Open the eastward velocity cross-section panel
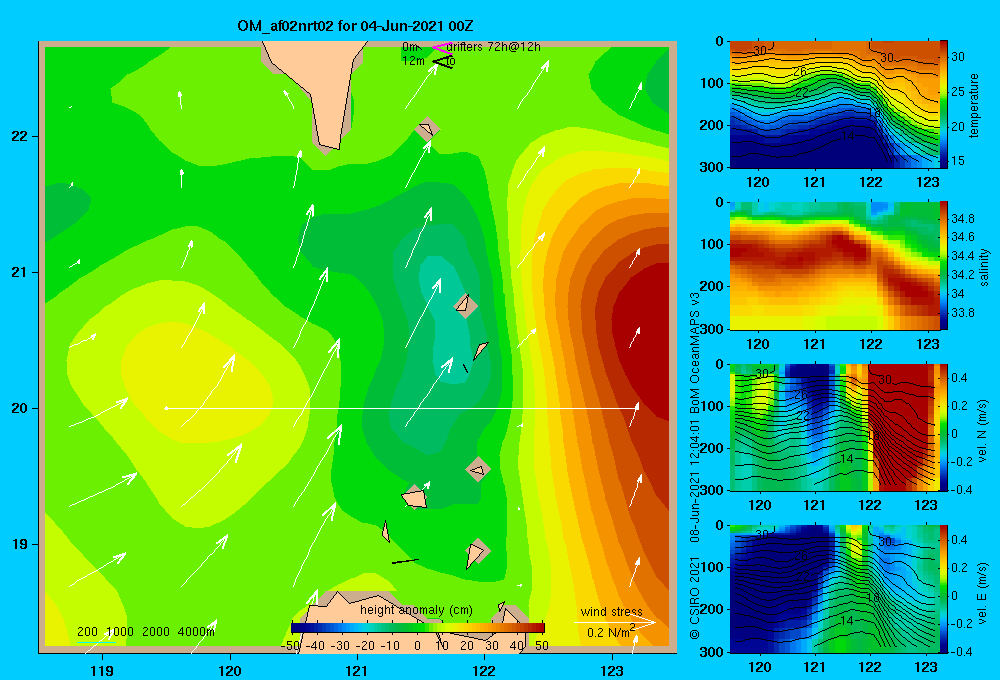1000x680 pixels. pos(834,589)
